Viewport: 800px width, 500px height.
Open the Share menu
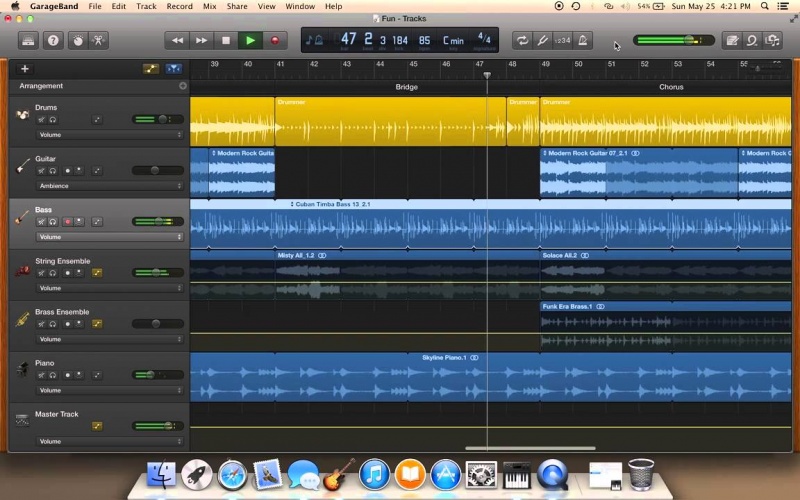pos(237,6)
